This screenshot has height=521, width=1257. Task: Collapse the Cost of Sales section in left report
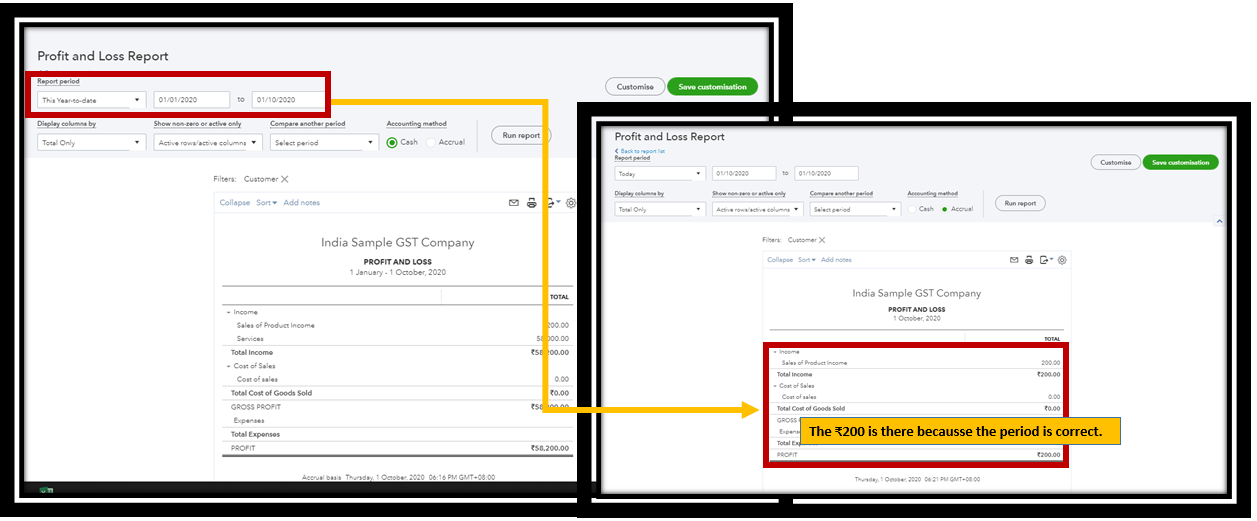click(x=228, y=366)
